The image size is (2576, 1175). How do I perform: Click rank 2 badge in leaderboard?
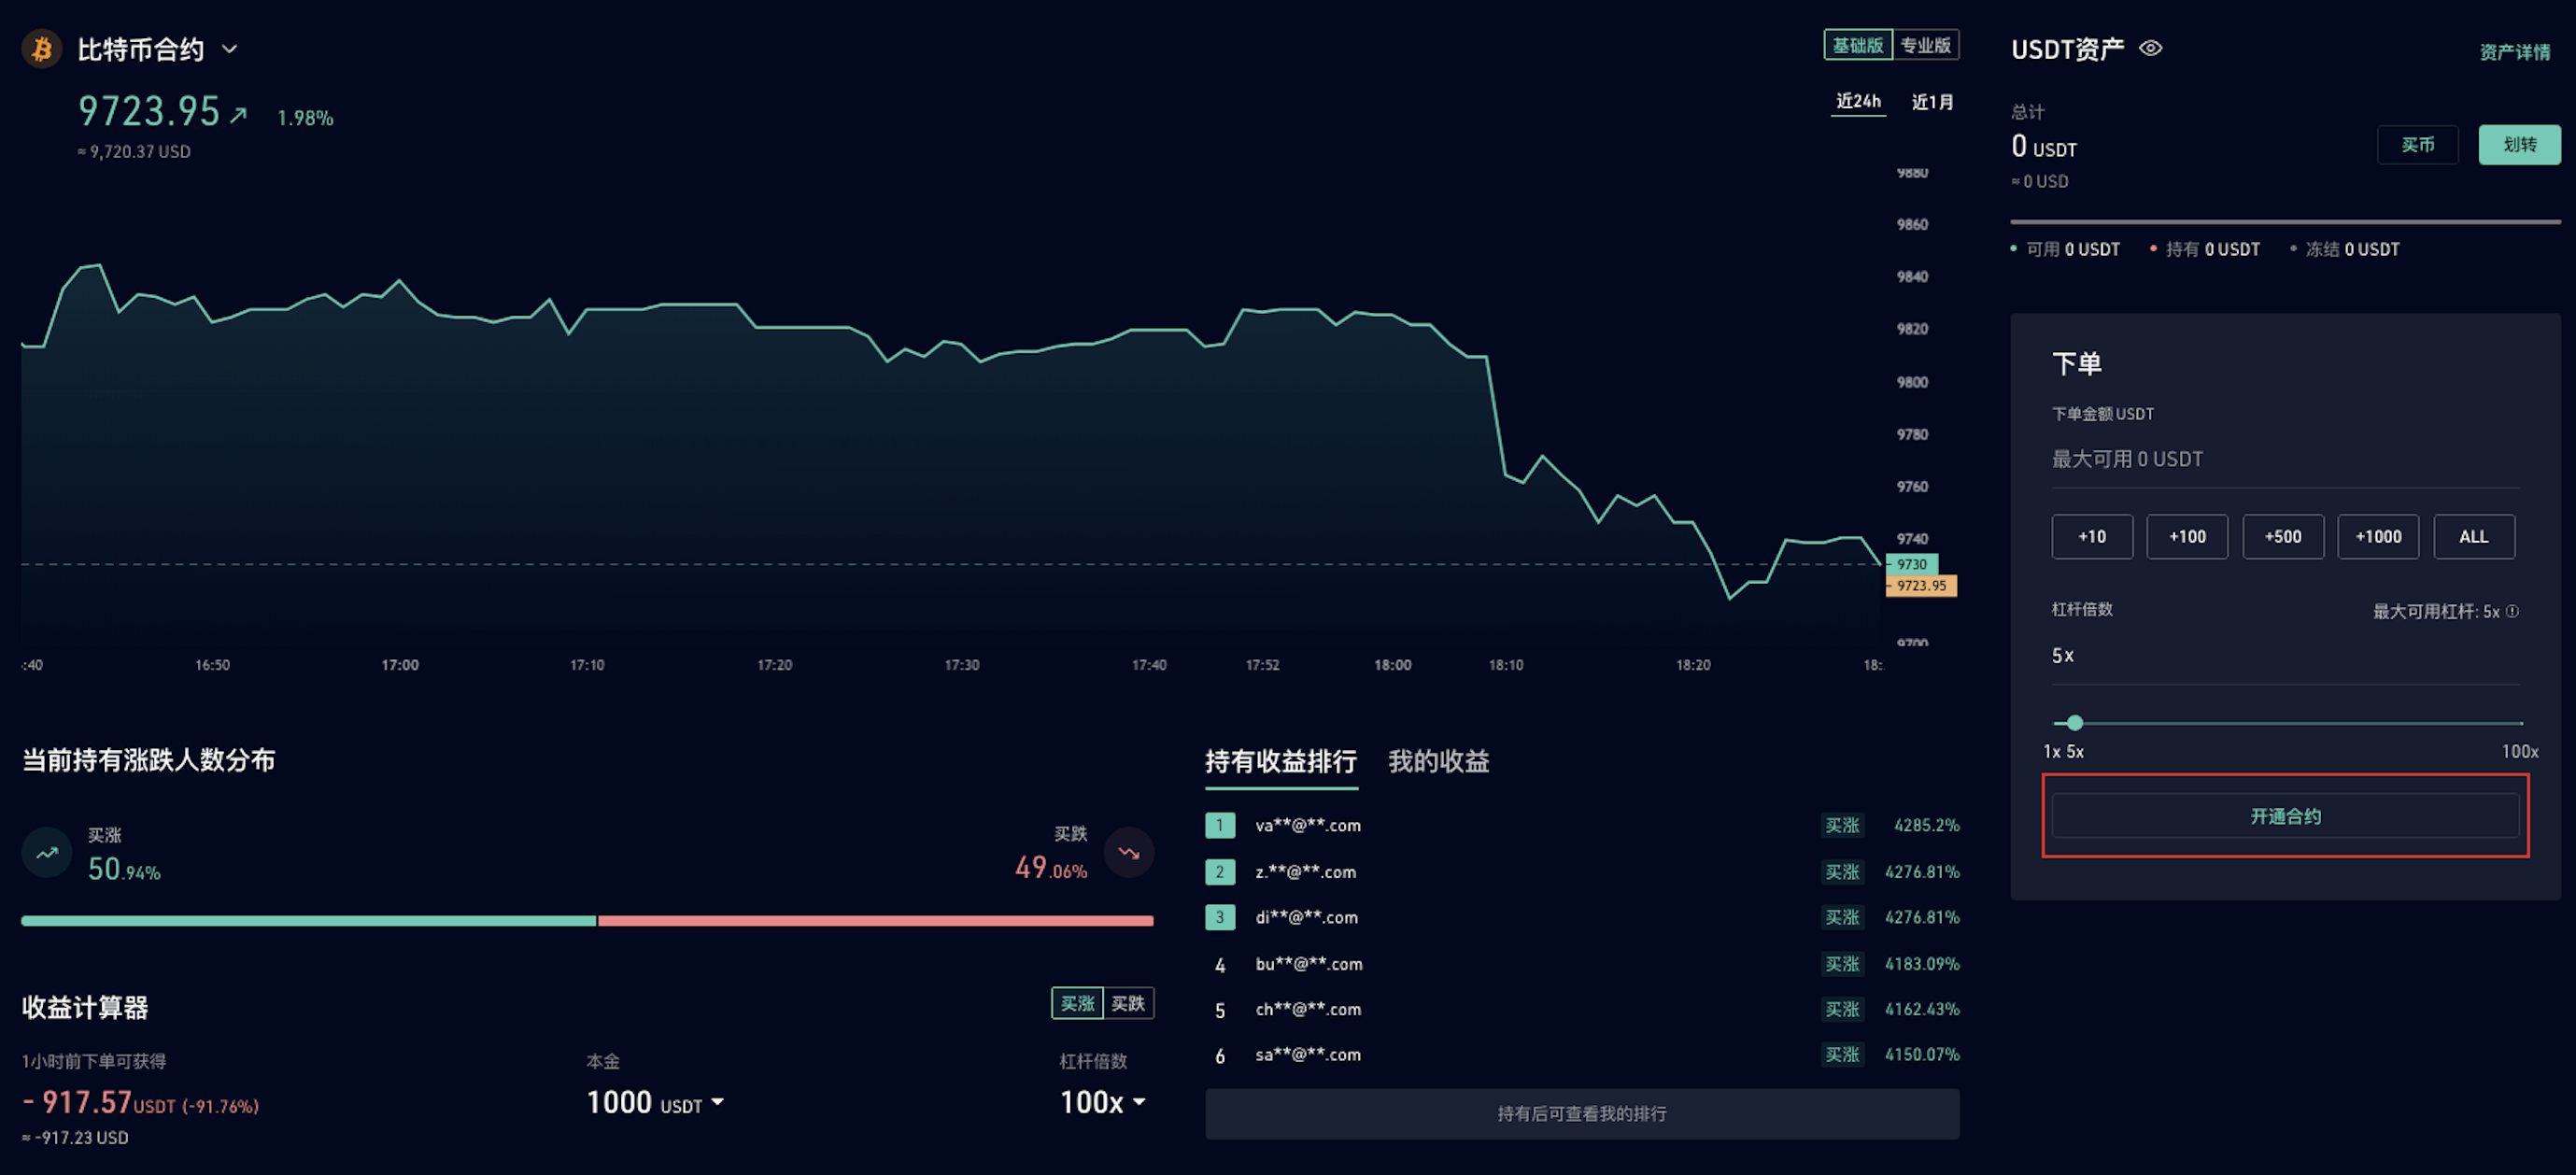(1219, 871)
